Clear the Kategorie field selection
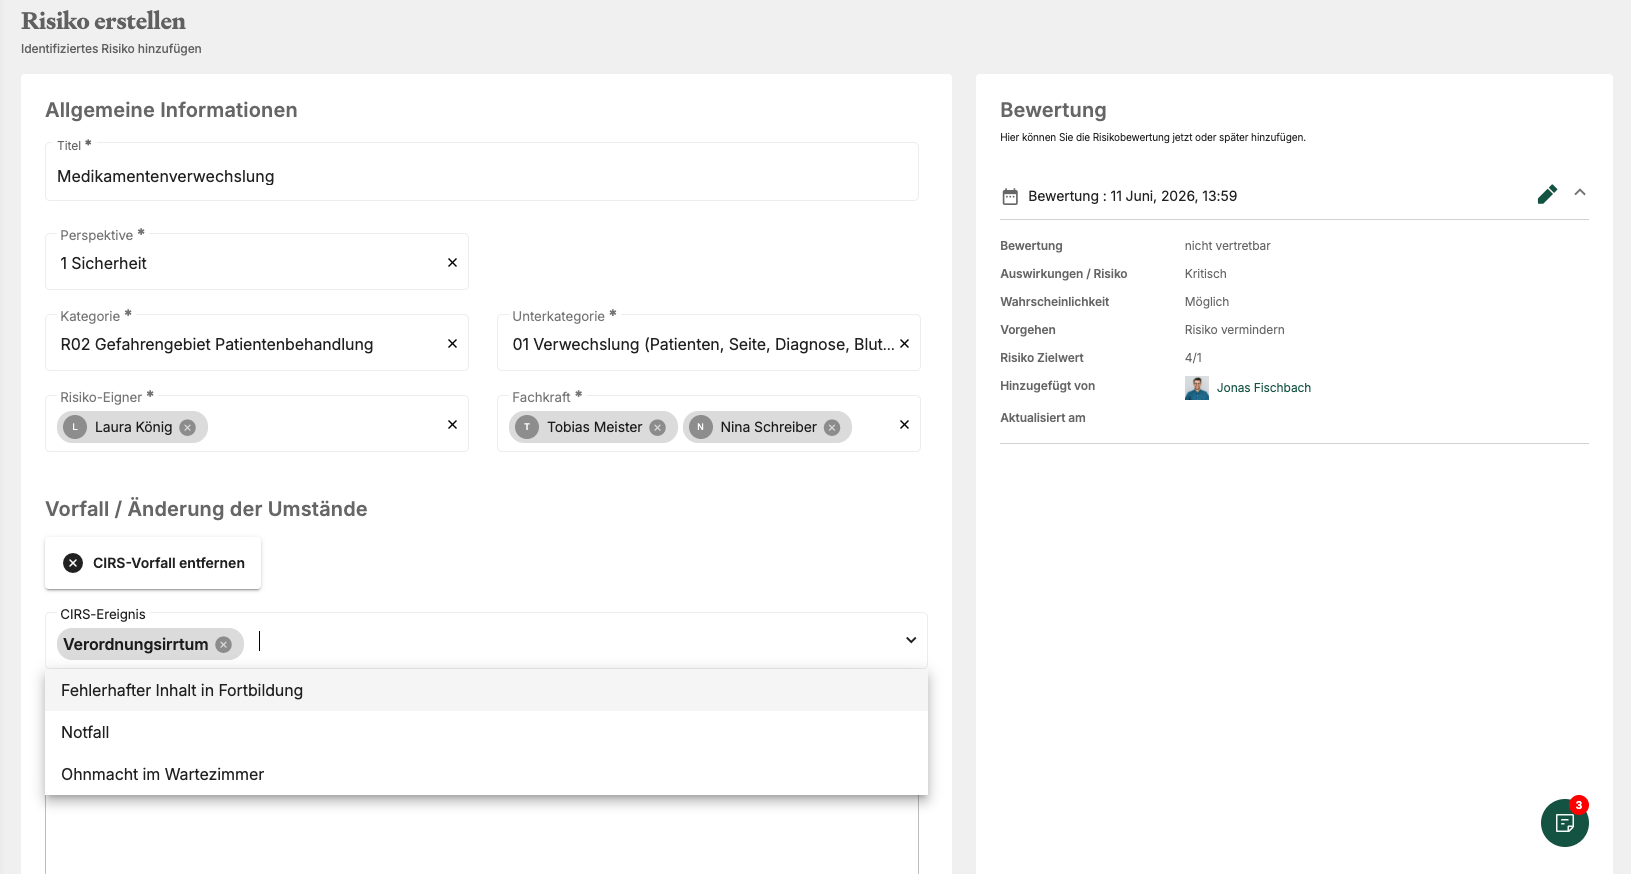 pyautogui.click(x=452, y=344)
